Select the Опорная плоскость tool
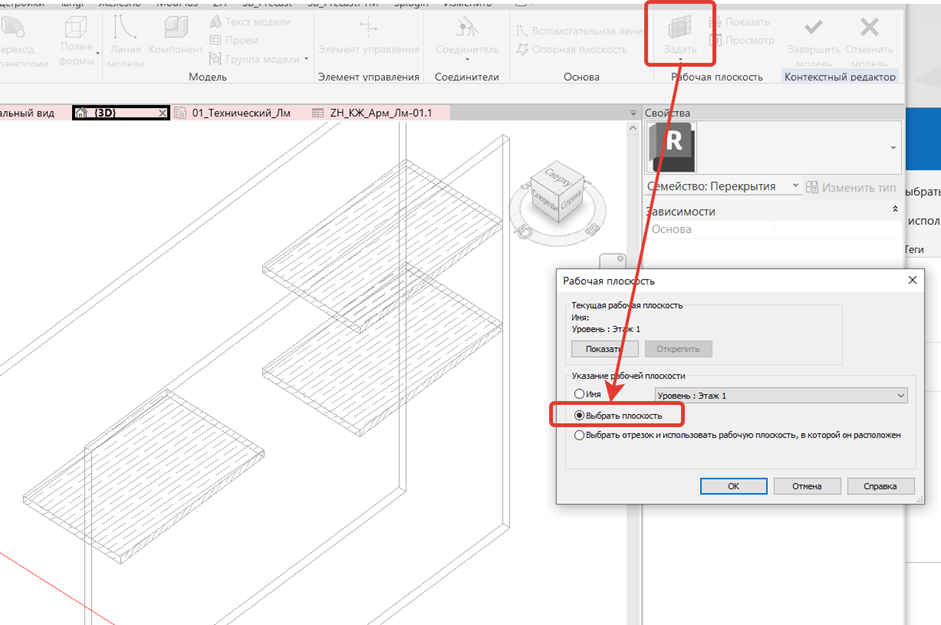The image size is (941, 625). [x=573, y=49]
